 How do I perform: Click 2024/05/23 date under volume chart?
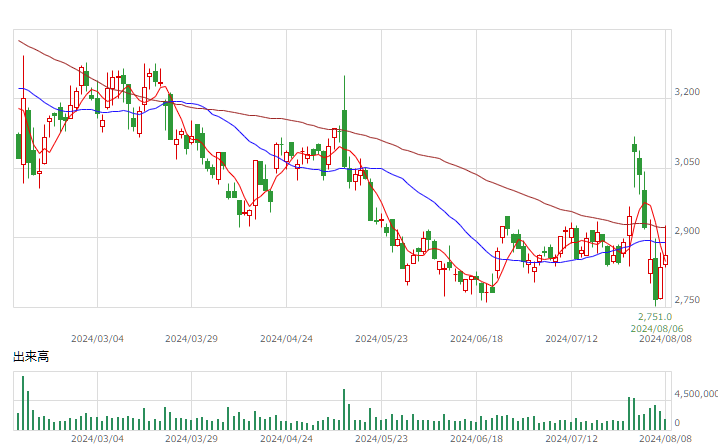[381, 439]
